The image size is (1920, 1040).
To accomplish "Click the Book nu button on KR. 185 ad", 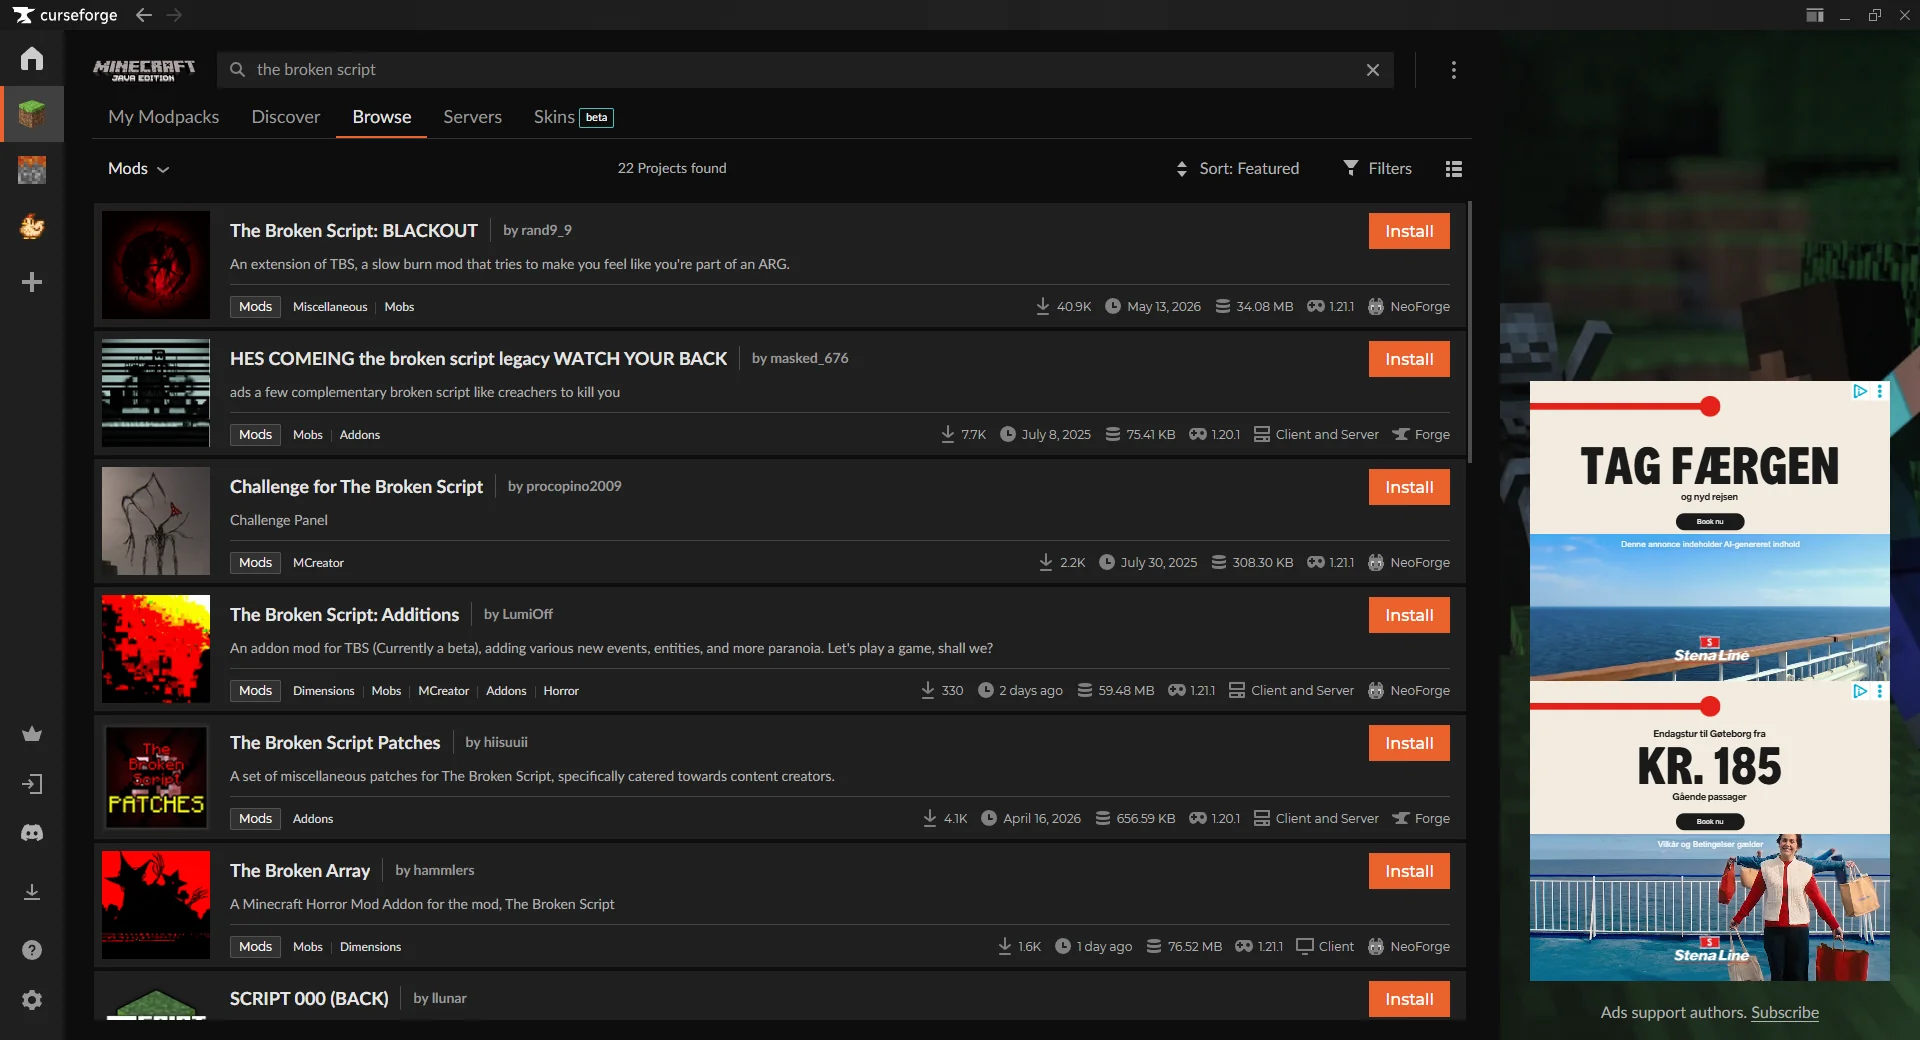I will point(1710,821).
